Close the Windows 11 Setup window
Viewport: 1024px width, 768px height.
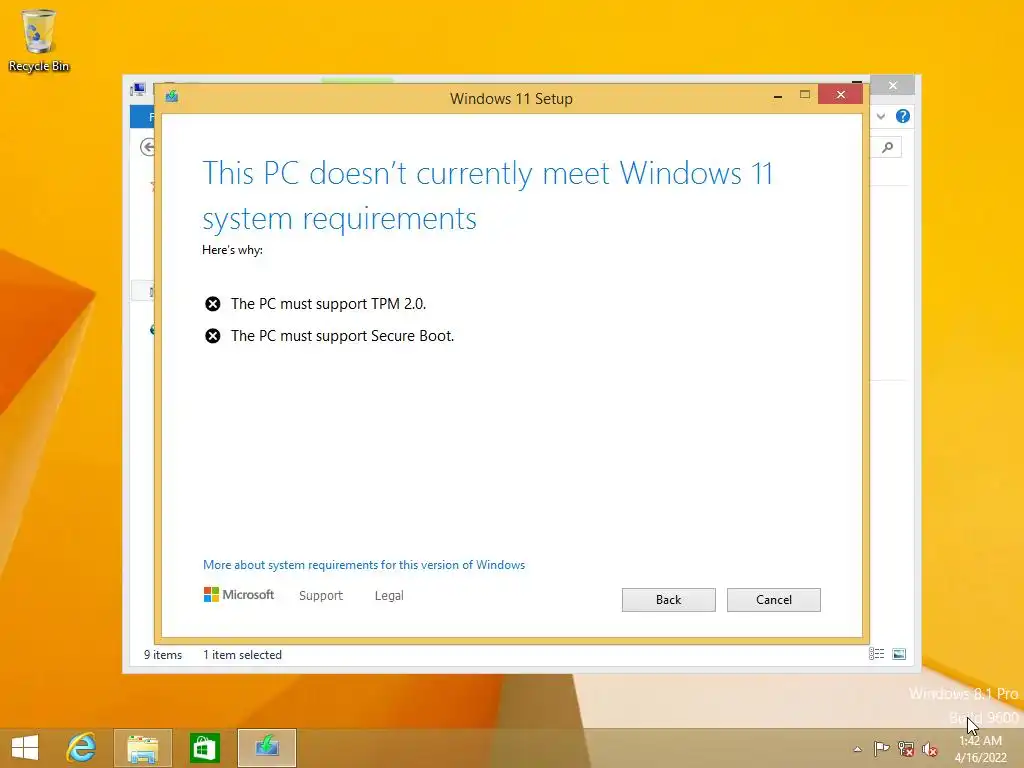[840, 95]
